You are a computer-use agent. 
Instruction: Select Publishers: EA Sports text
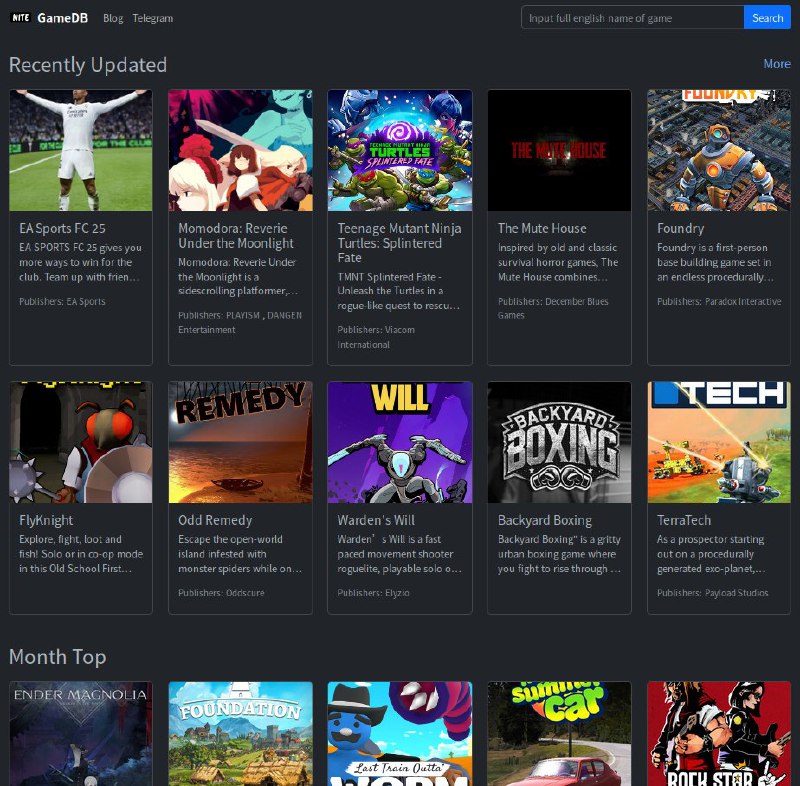tap(62, 301)
